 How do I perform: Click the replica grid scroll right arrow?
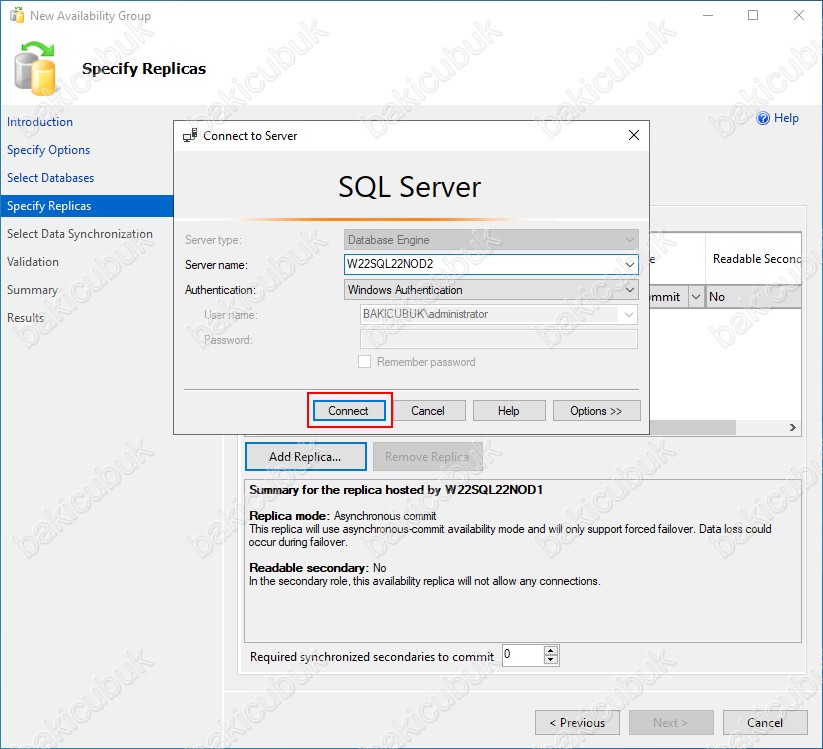click(793, 428)
